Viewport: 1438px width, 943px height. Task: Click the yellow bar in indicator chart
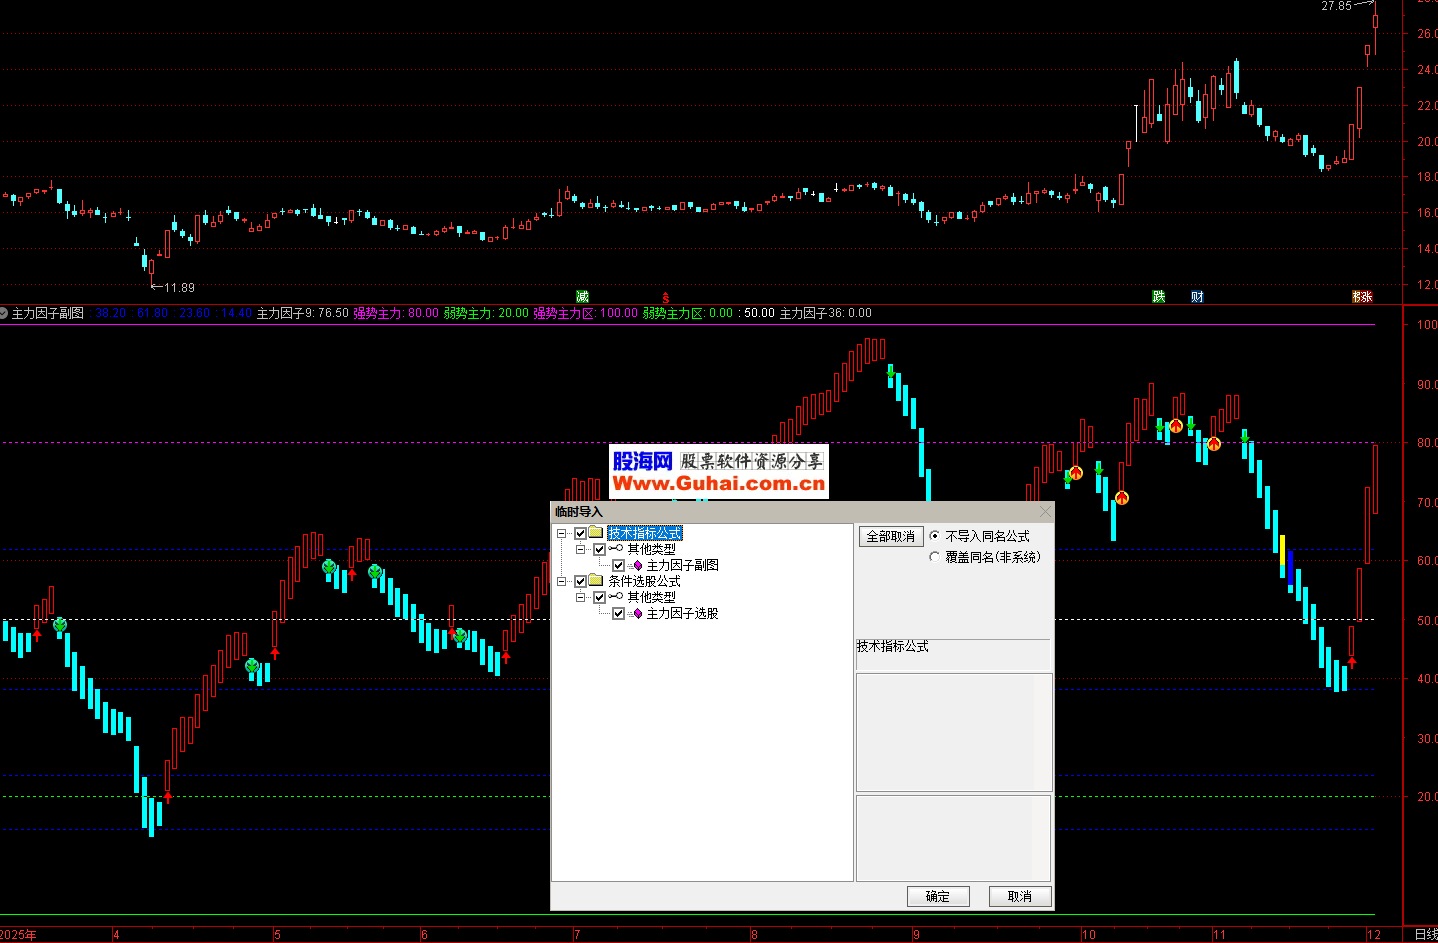pyautogui.click(x=1282, y=551)
